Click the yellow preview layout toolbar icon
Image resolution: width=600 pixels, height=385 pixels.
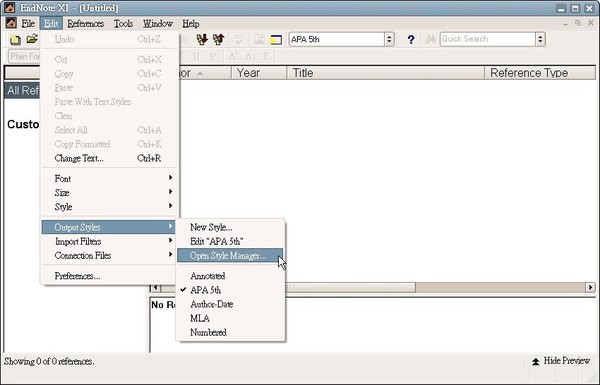[276, 39]
